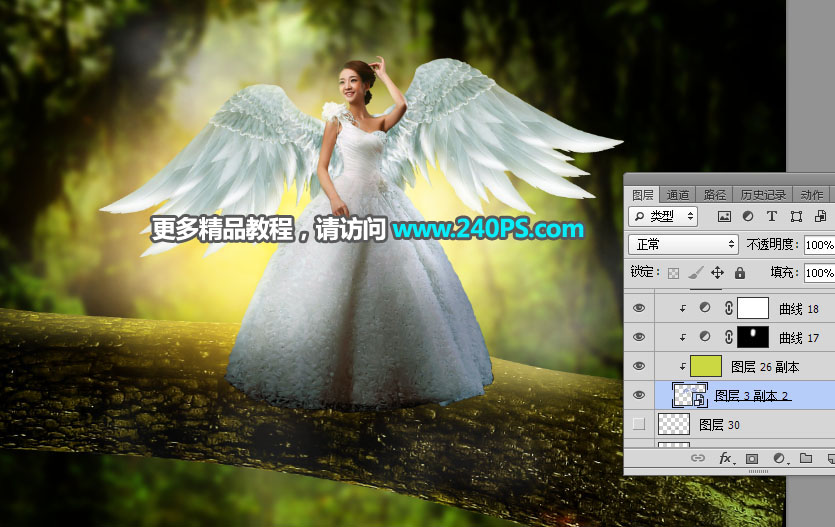Select the black mask of 曲线 17
The height and width of the screenshot is (527, 835).
click(753, 337)
